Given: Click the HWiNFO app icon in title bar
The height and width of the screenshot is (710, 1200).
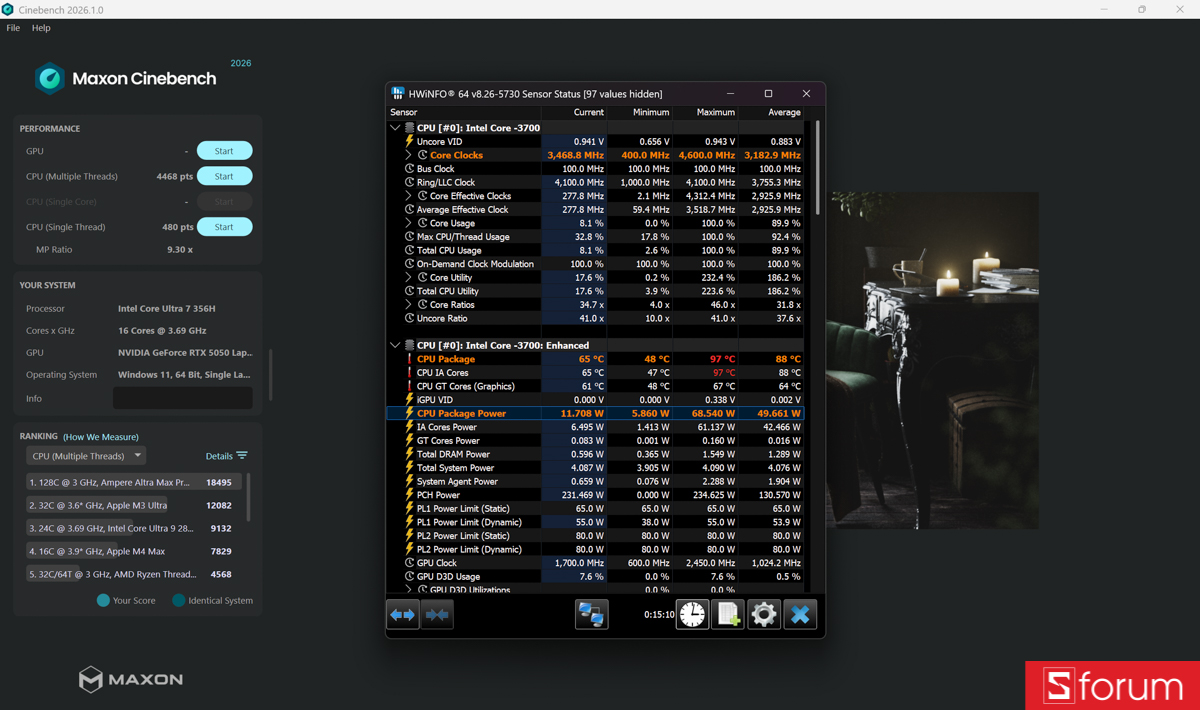Looking at the screenshot, I should tap(398, 93).
